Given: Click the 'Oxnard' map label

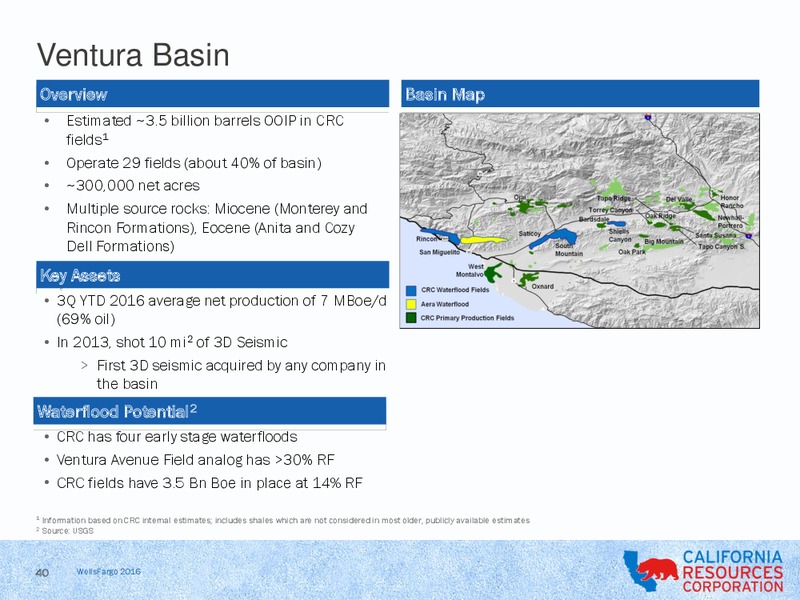Looking at the screenshot, I should pyautogui.click(x=543, y=287).
